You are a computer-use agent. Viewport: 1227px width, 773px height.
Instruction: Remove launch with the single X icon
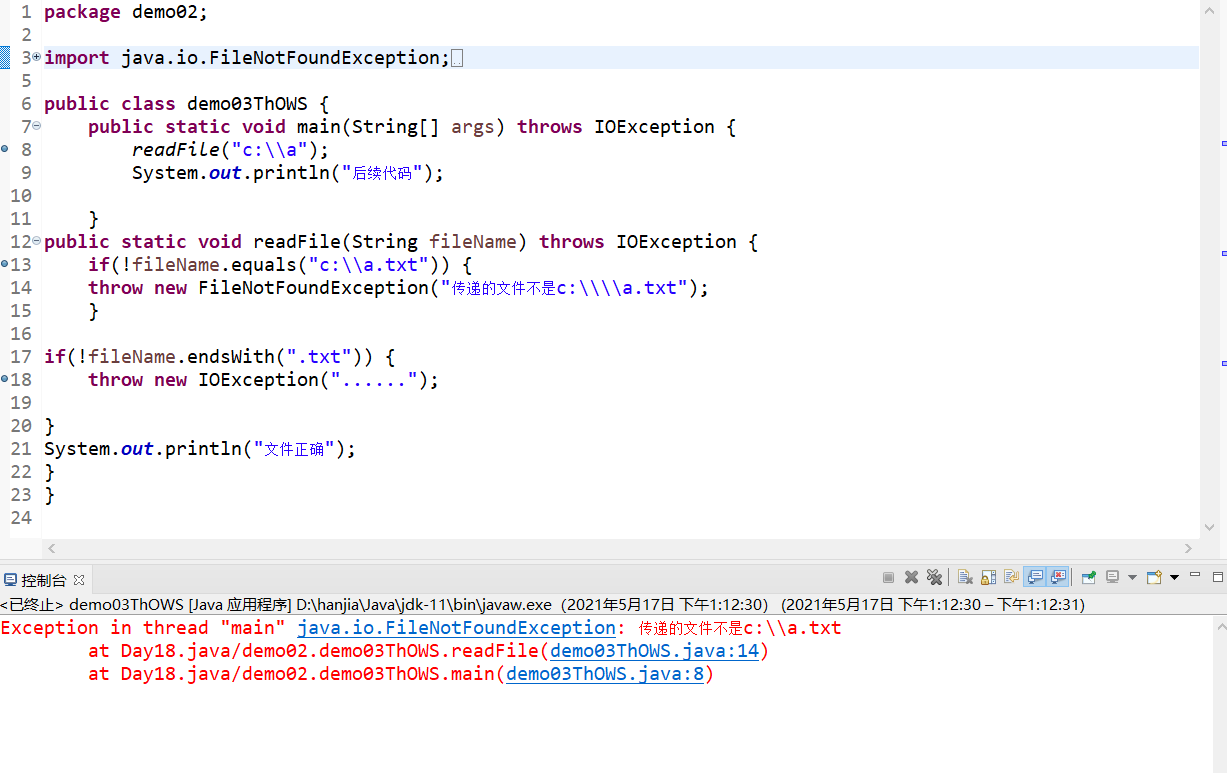pyautogui.click(x=911, y=577)
